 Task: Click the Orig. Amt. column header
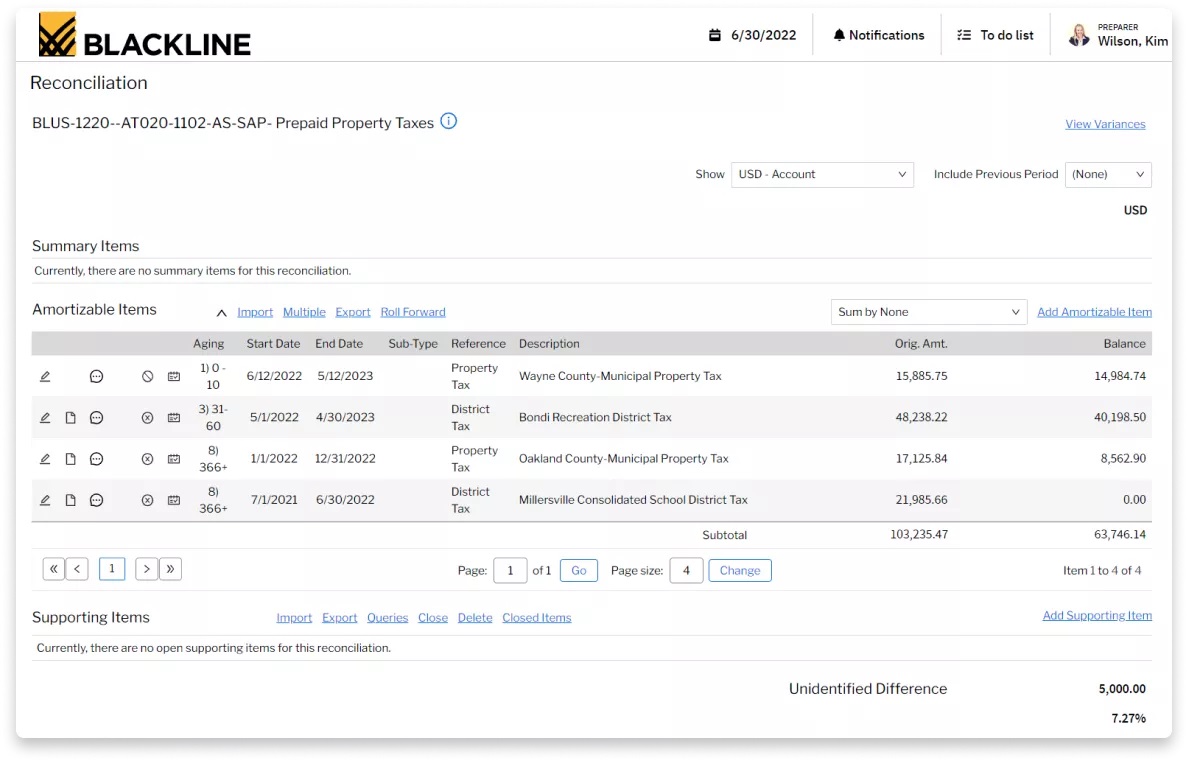point(921,344)
